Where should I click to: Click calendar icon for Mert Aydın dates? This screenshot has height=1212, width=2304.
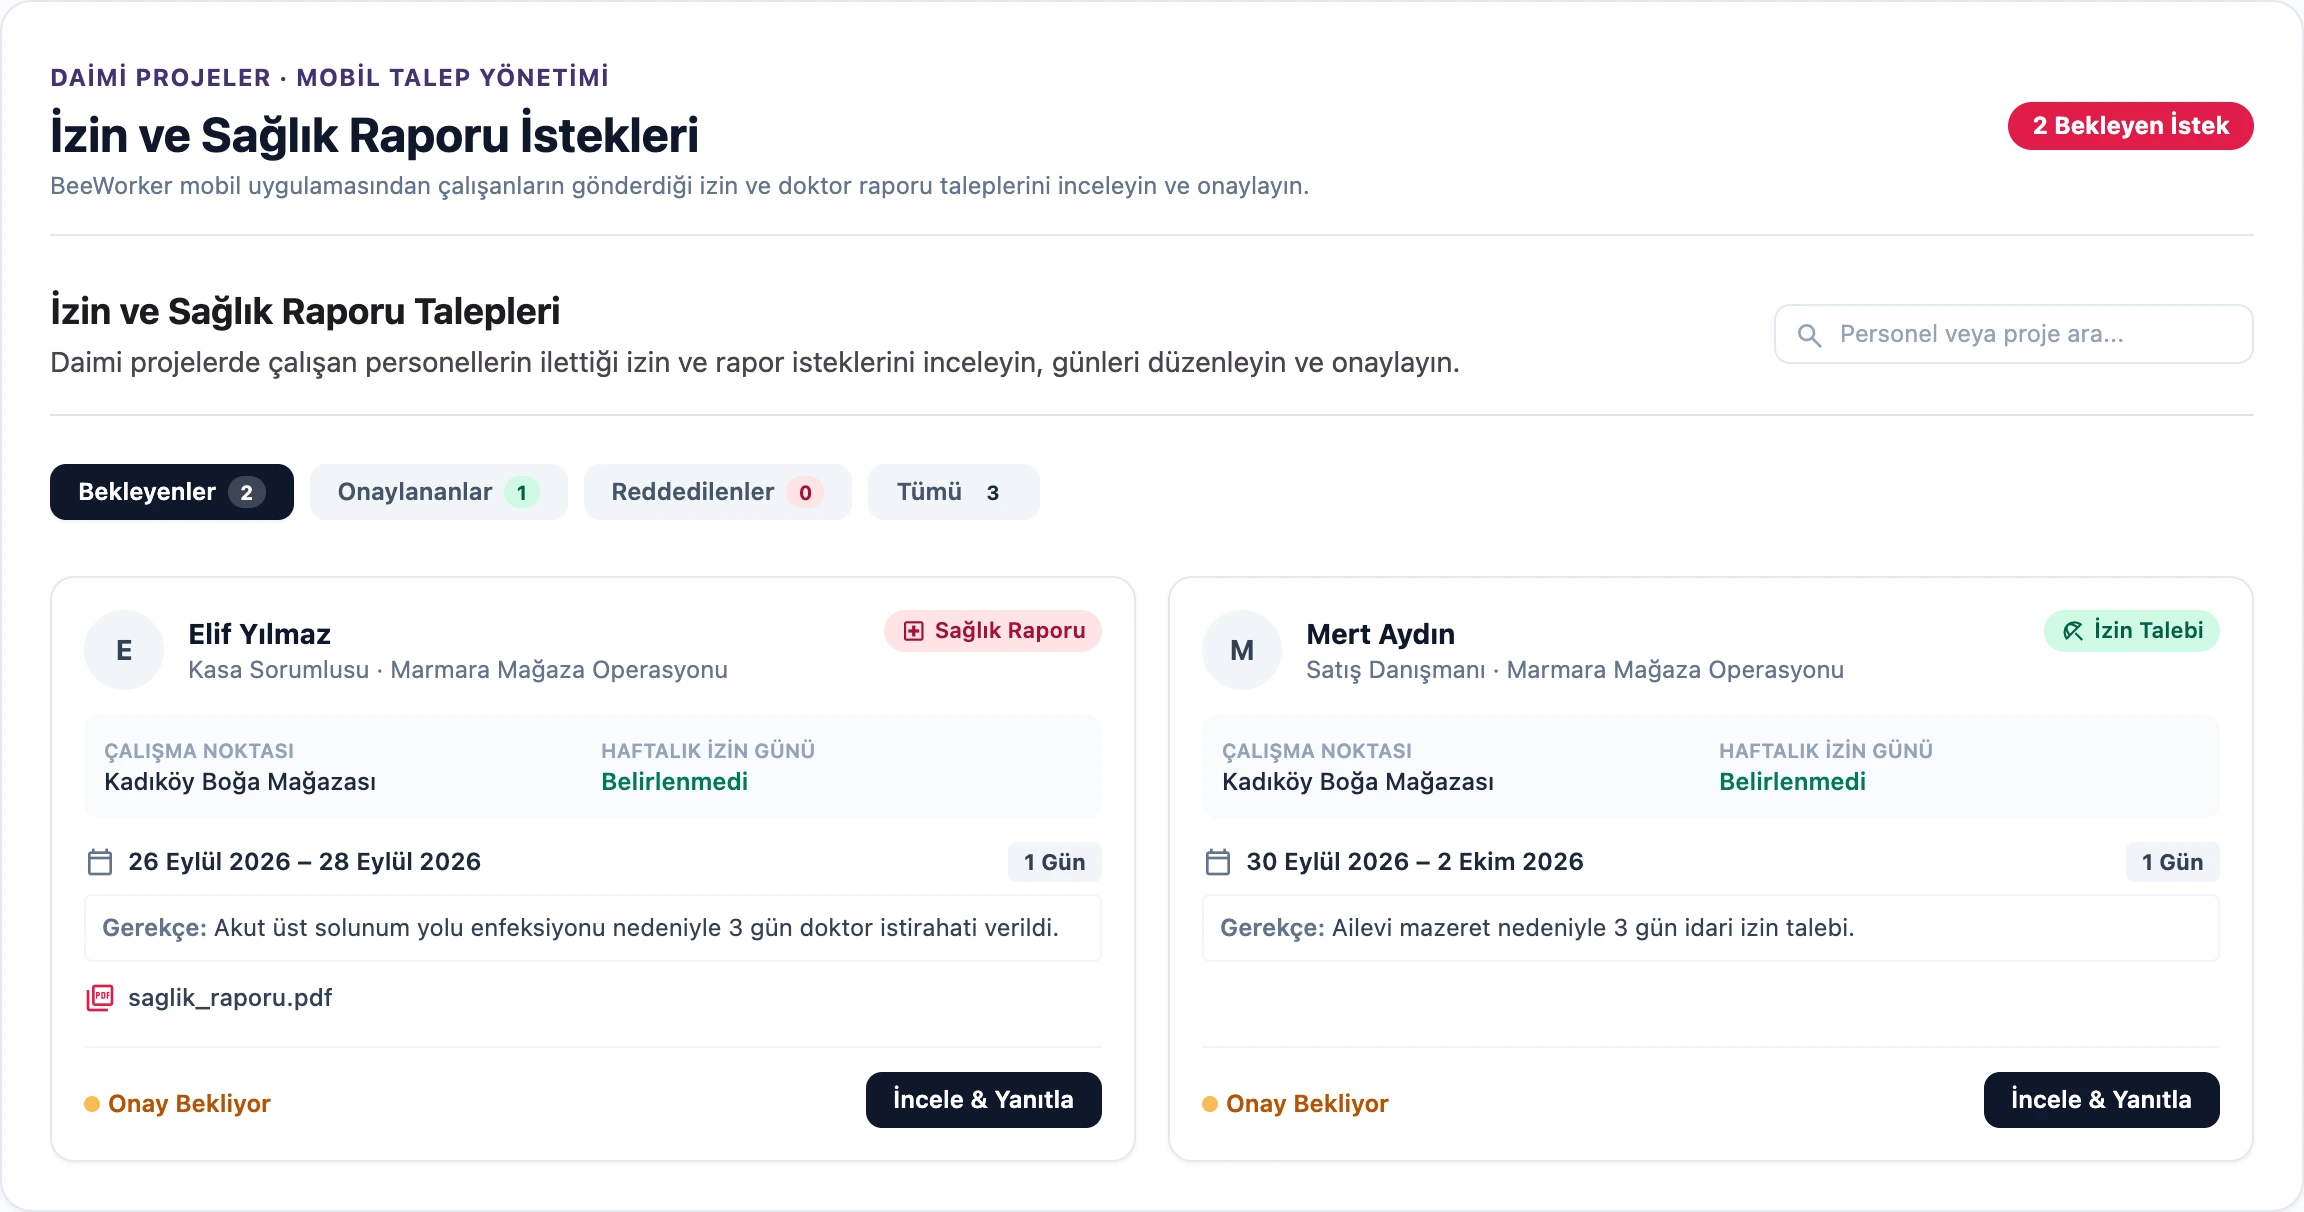1218,862
